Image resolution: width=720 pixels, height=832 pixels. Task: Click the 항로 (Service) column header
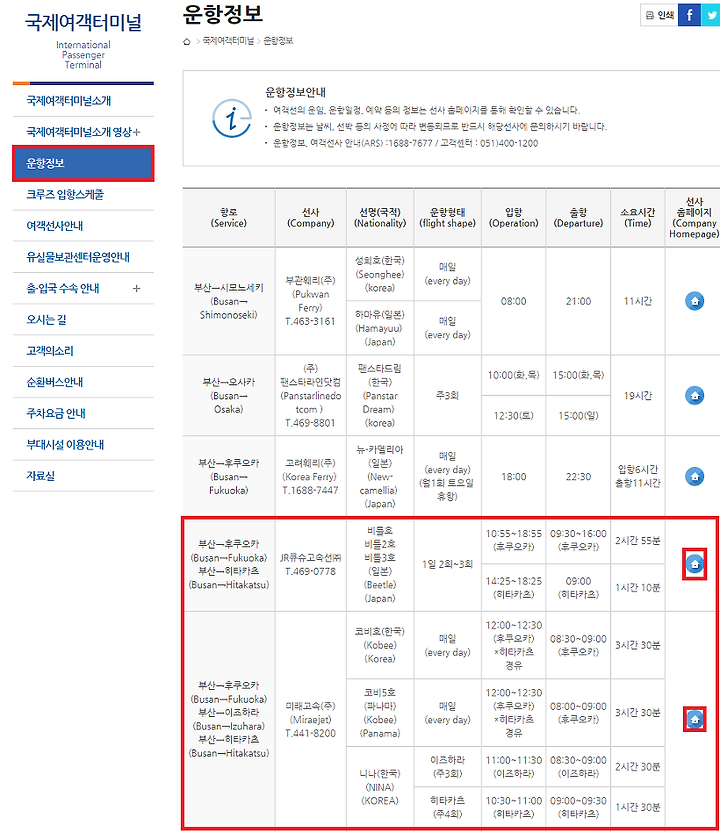click(x=229, y=218)
